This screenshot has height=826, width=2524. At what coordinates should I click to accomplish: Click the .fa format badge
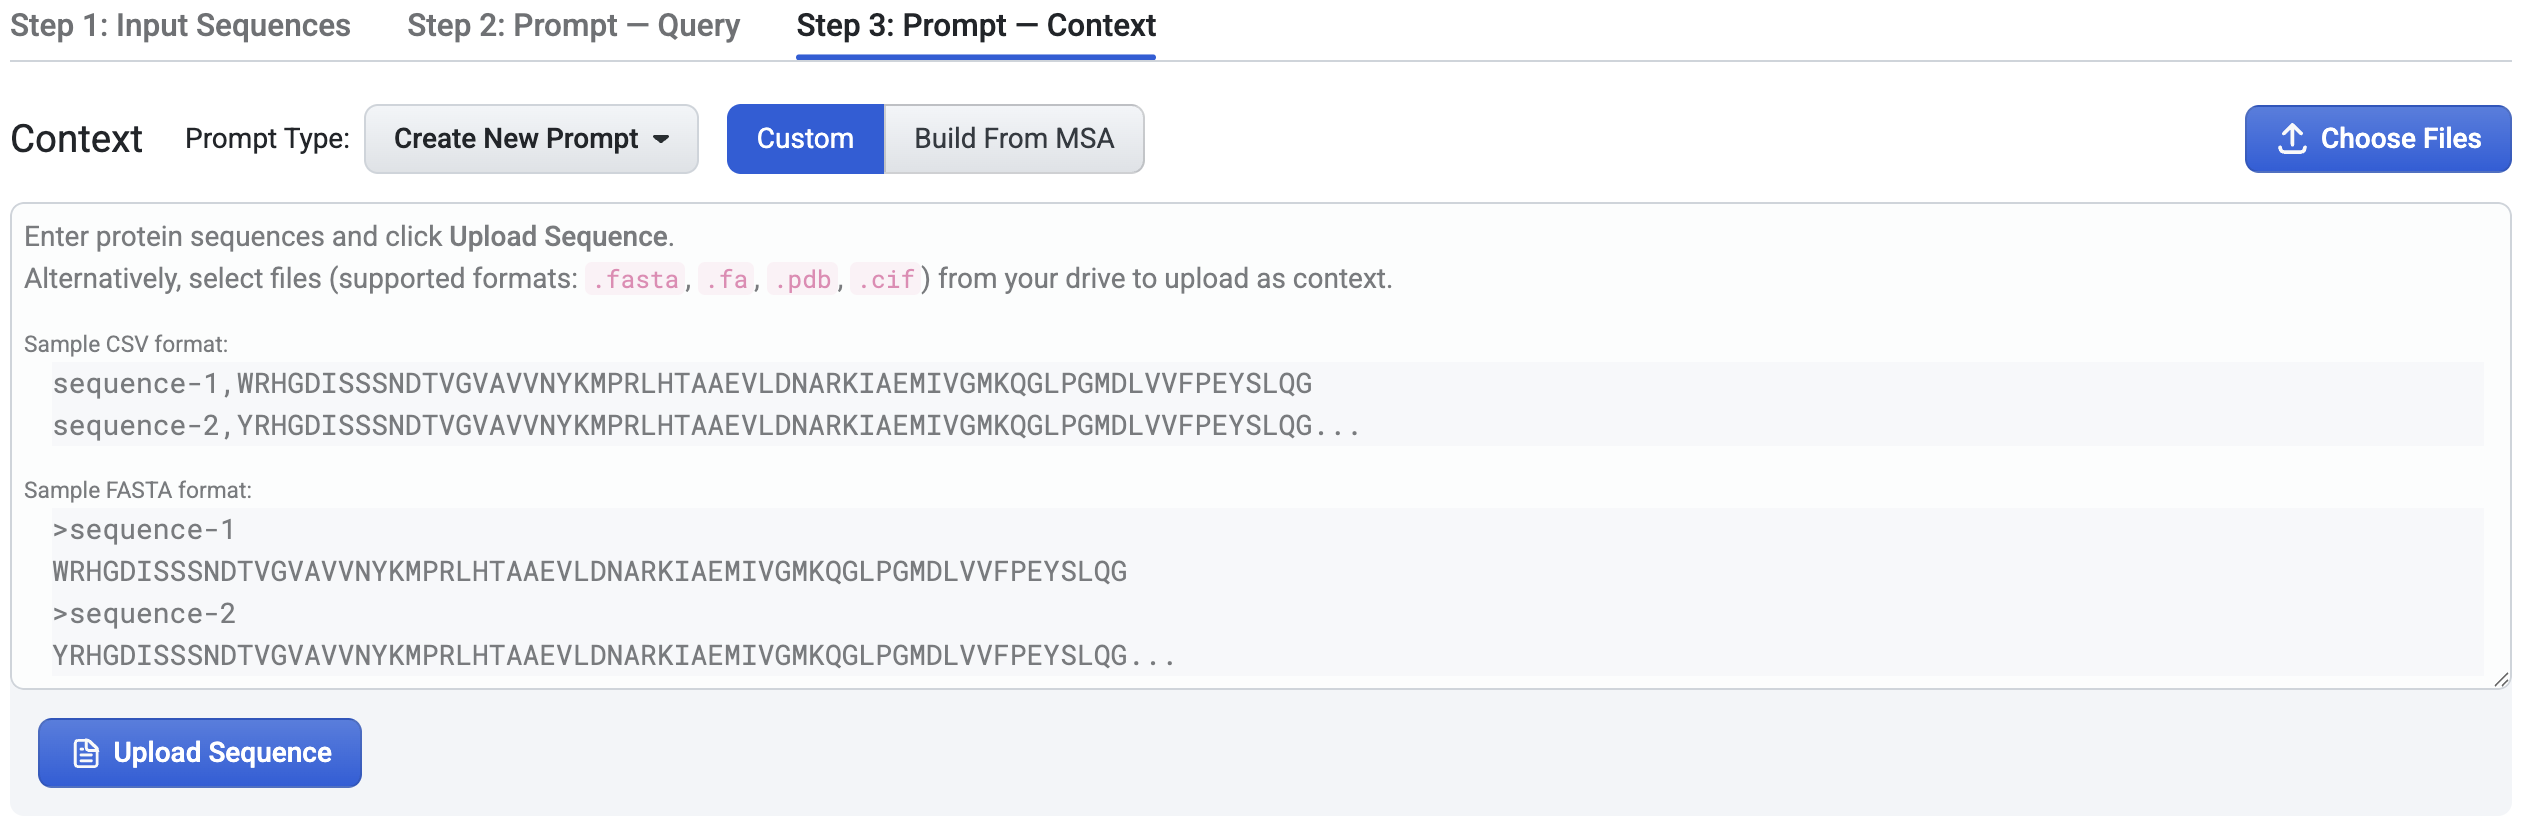(x=725, y=279)
